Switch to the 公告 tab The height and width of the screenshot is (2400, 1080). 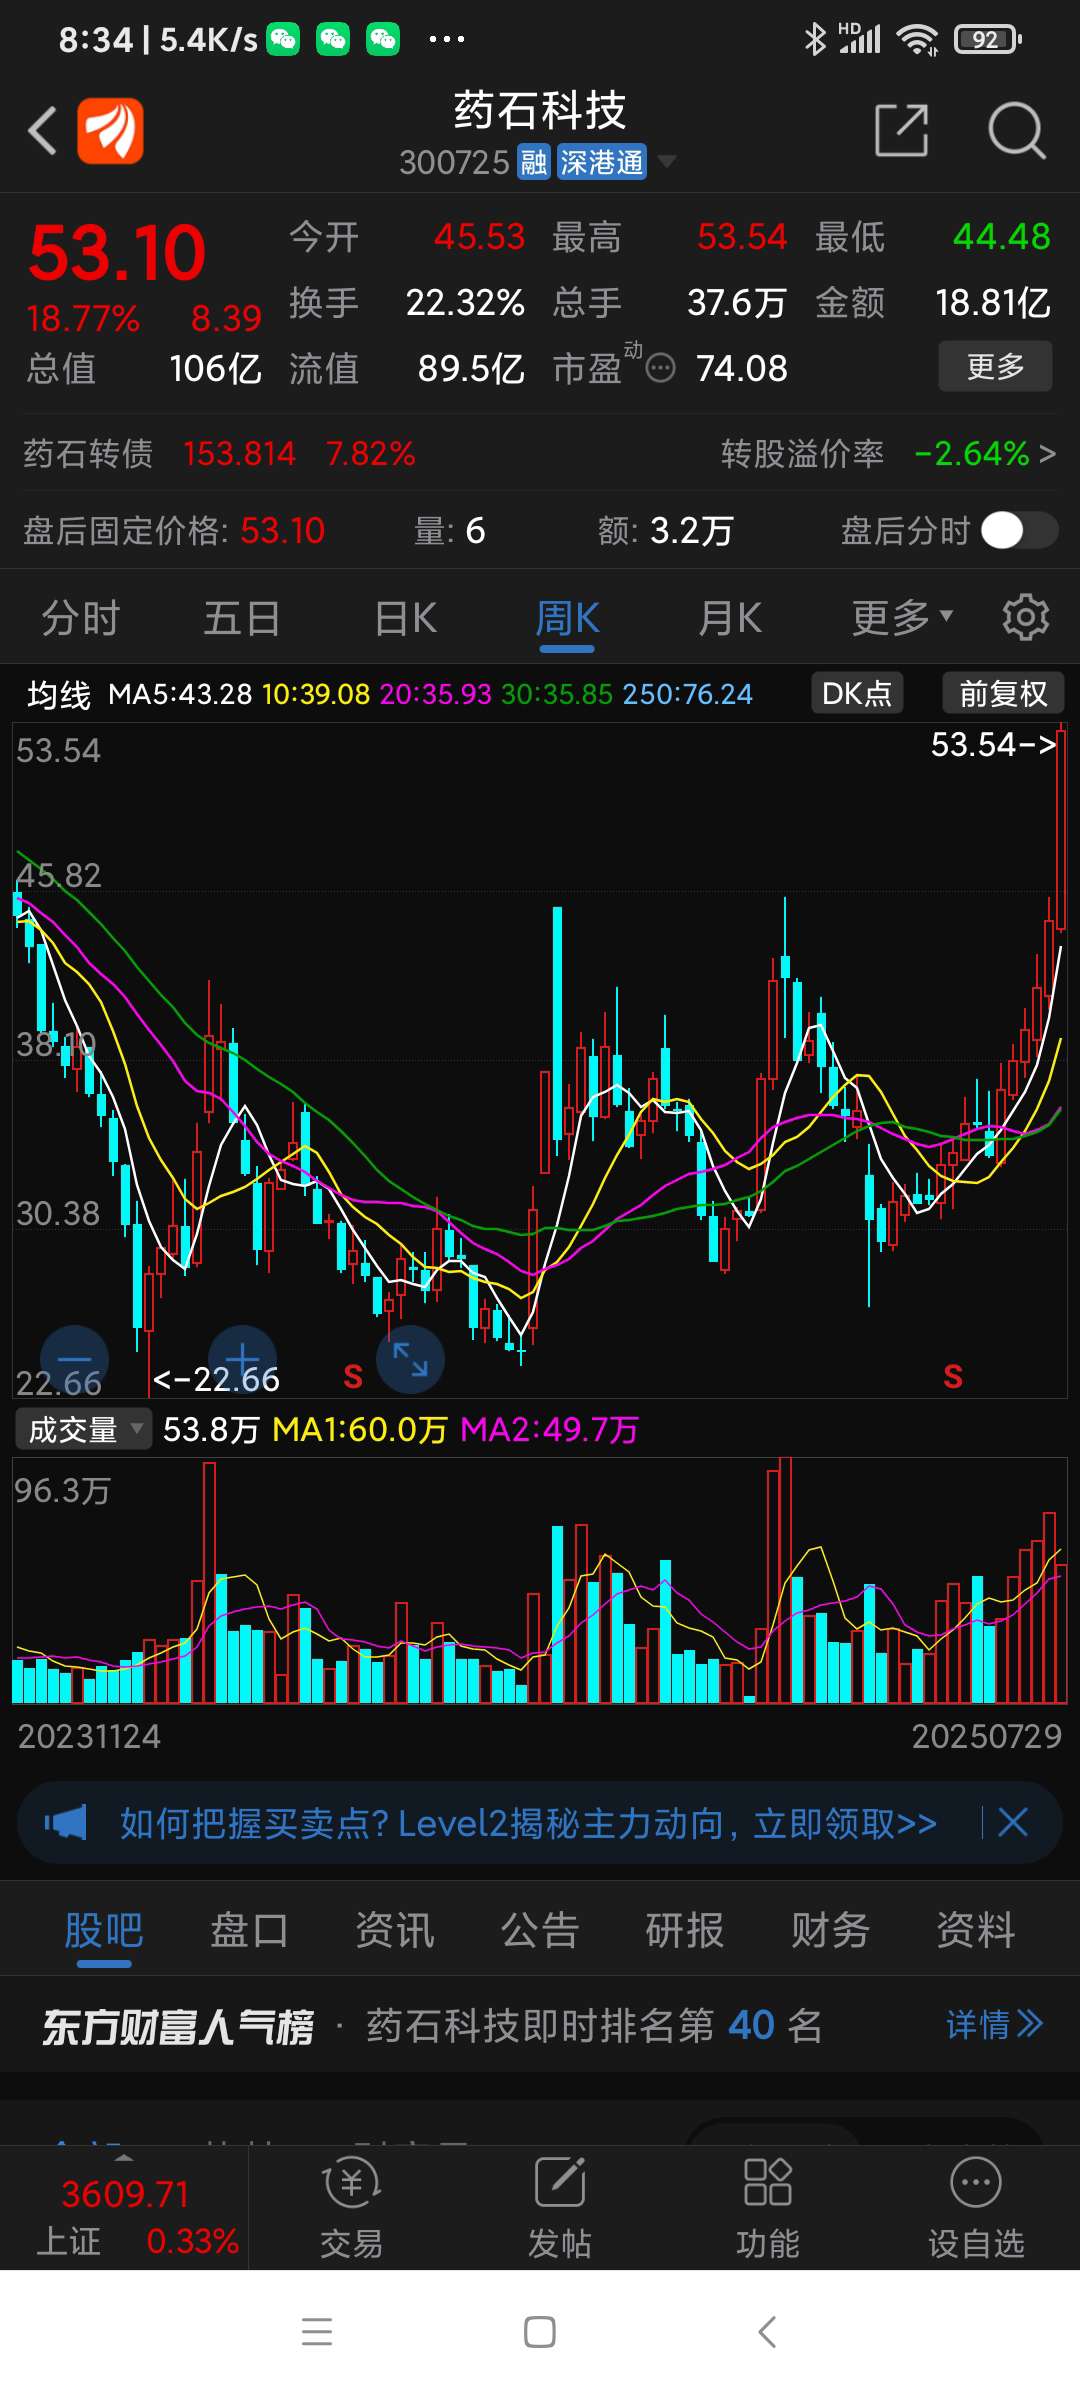pyautogui.click(x=540, y=1930)
